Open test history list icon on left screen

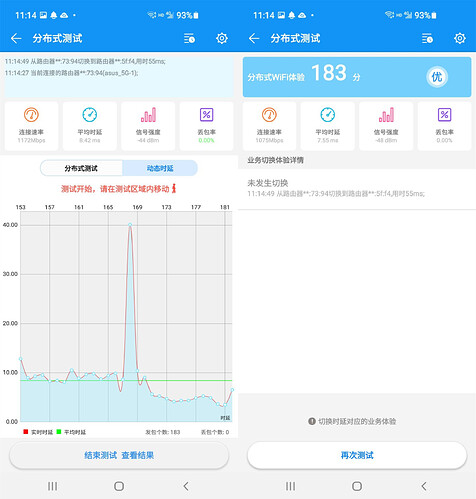[189, 38]
